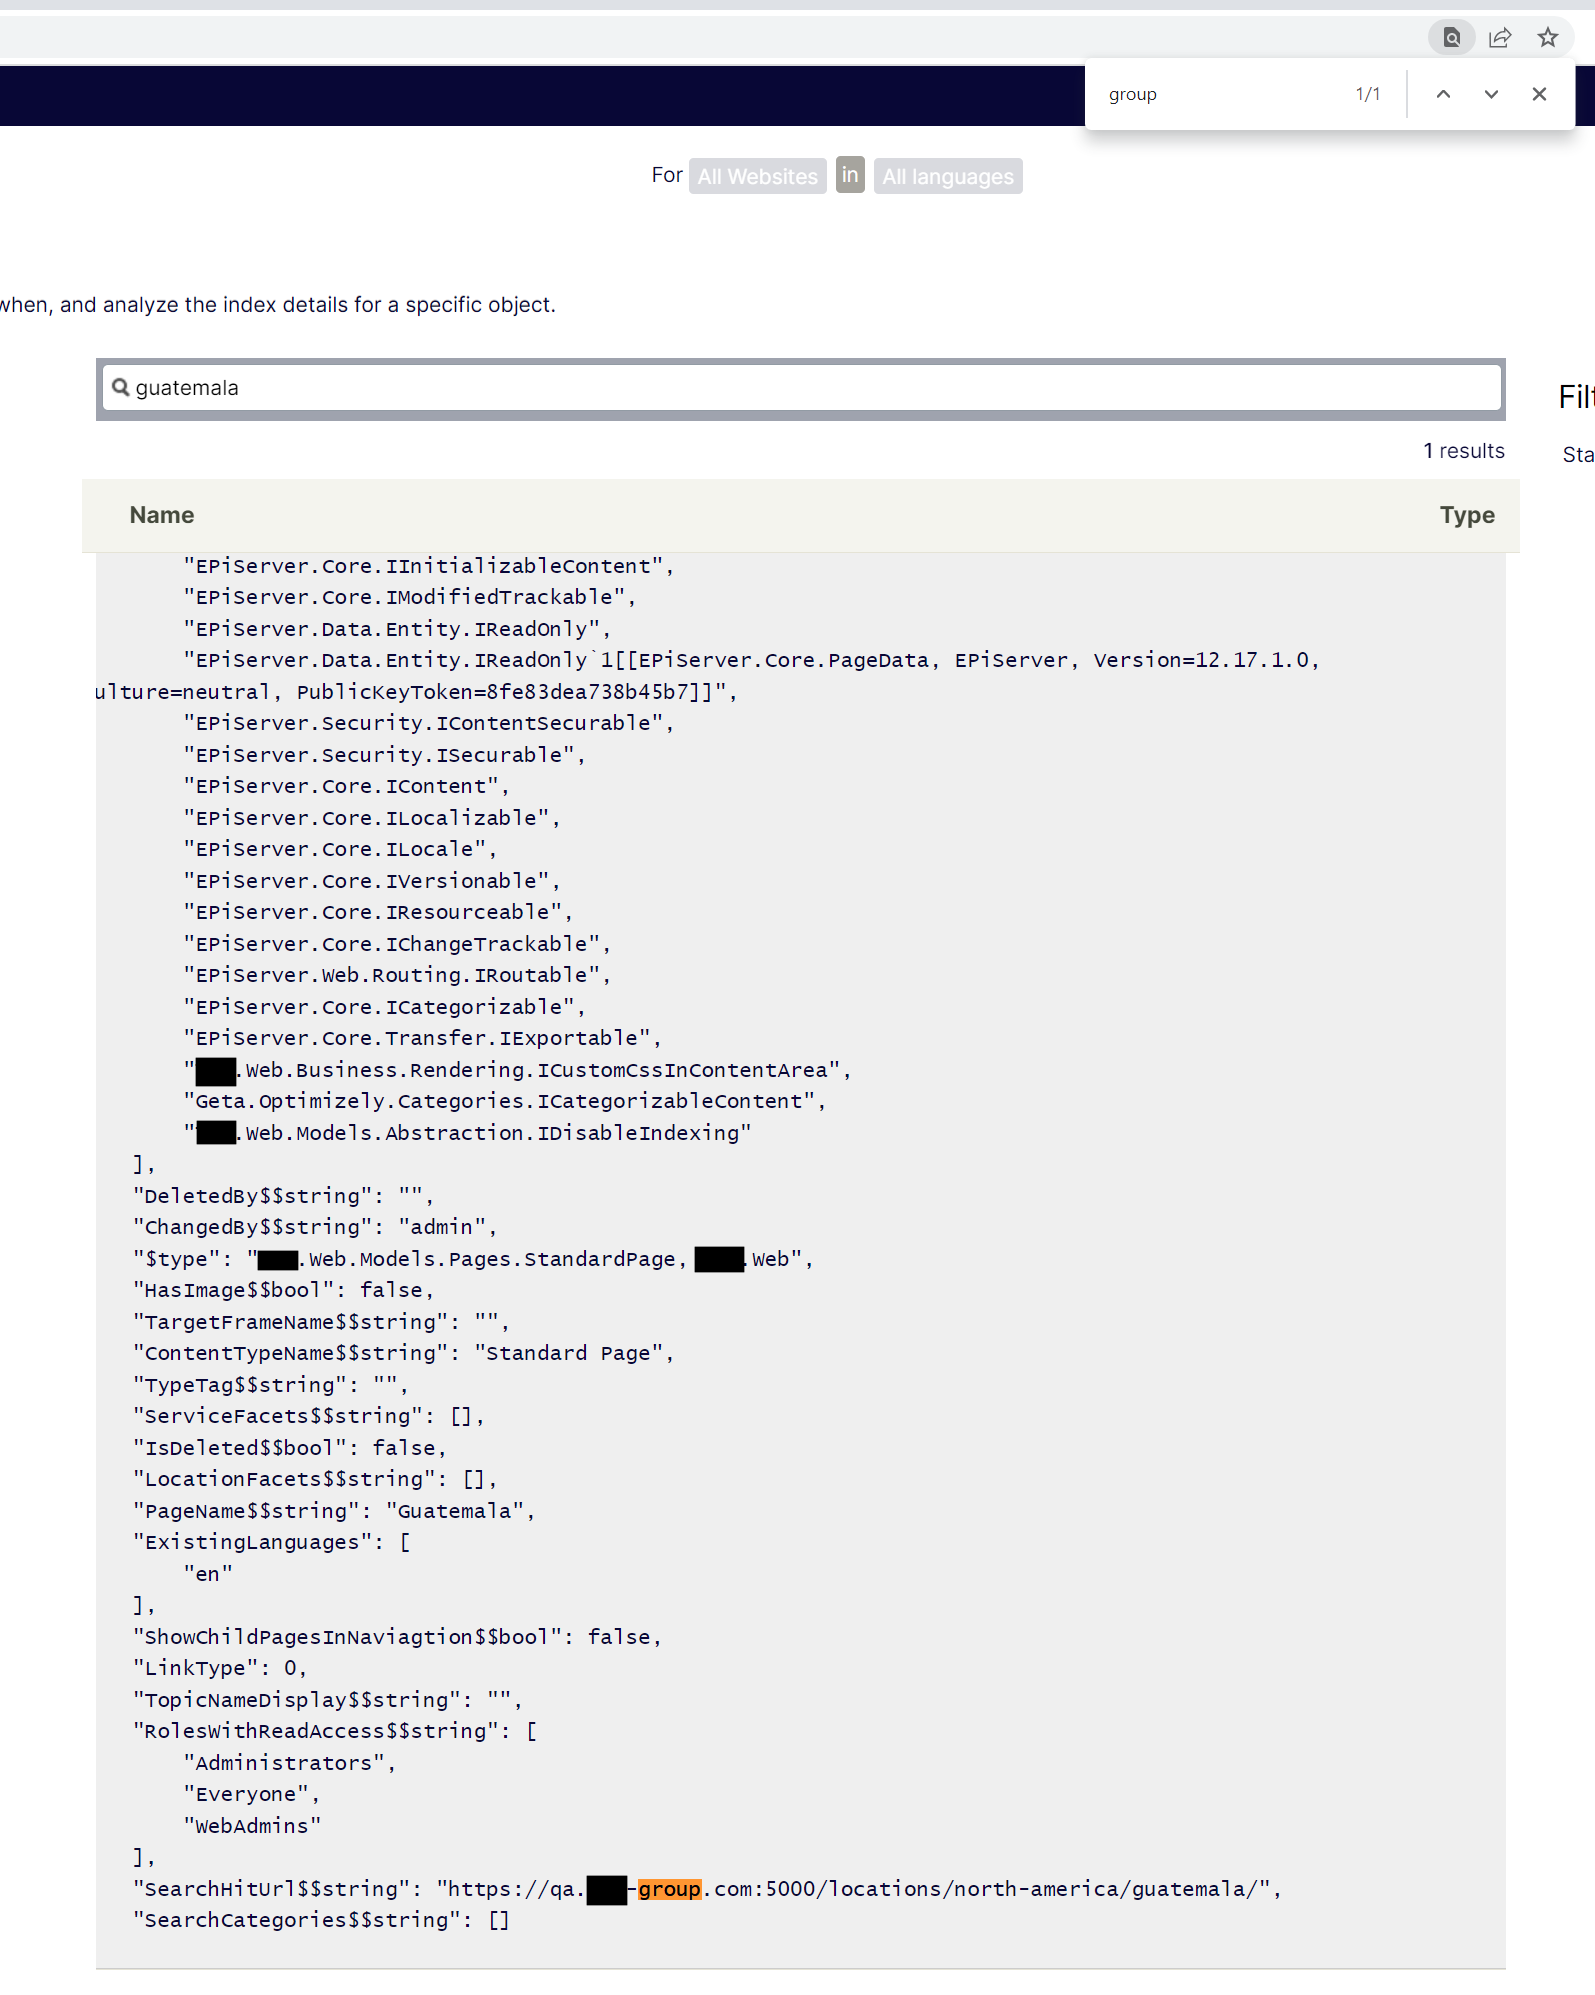Click the find-in-page lens icon in address bar
Image resolution: width=1595 pixels, height=1995 pixels.
tap(1451, 38)
